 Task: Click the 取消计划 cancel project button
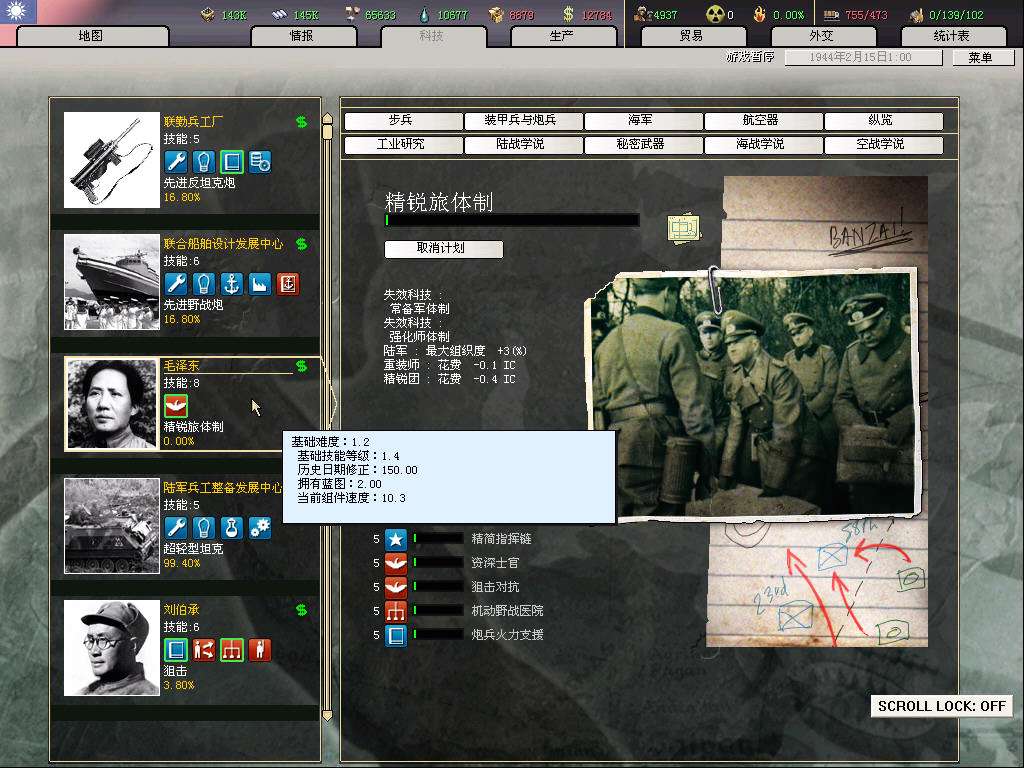tap(443, 248)
